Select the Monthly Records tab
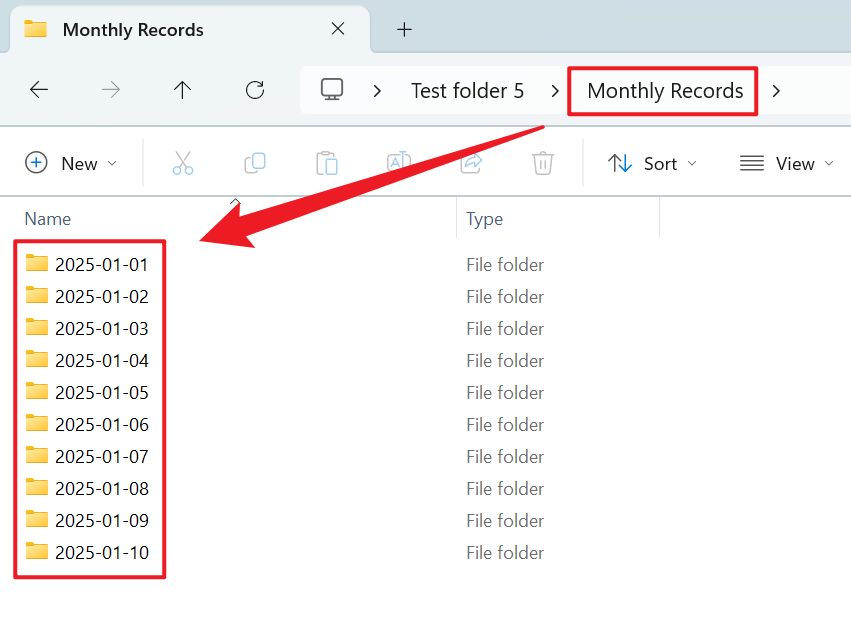 pyautogui.click(x=133, y=29)
